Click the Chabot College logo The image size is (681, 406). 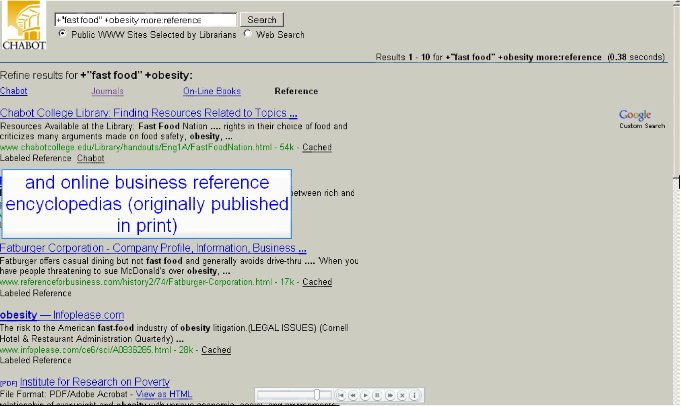coord(23,25)
